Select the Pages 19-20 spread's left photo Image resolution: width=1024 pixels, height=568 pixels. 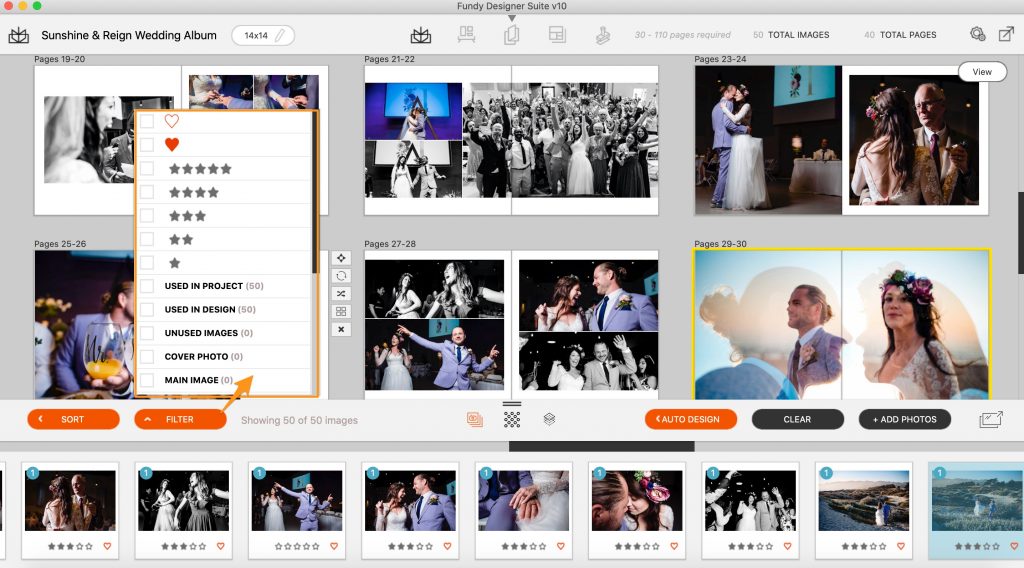[x=88, y=140]
